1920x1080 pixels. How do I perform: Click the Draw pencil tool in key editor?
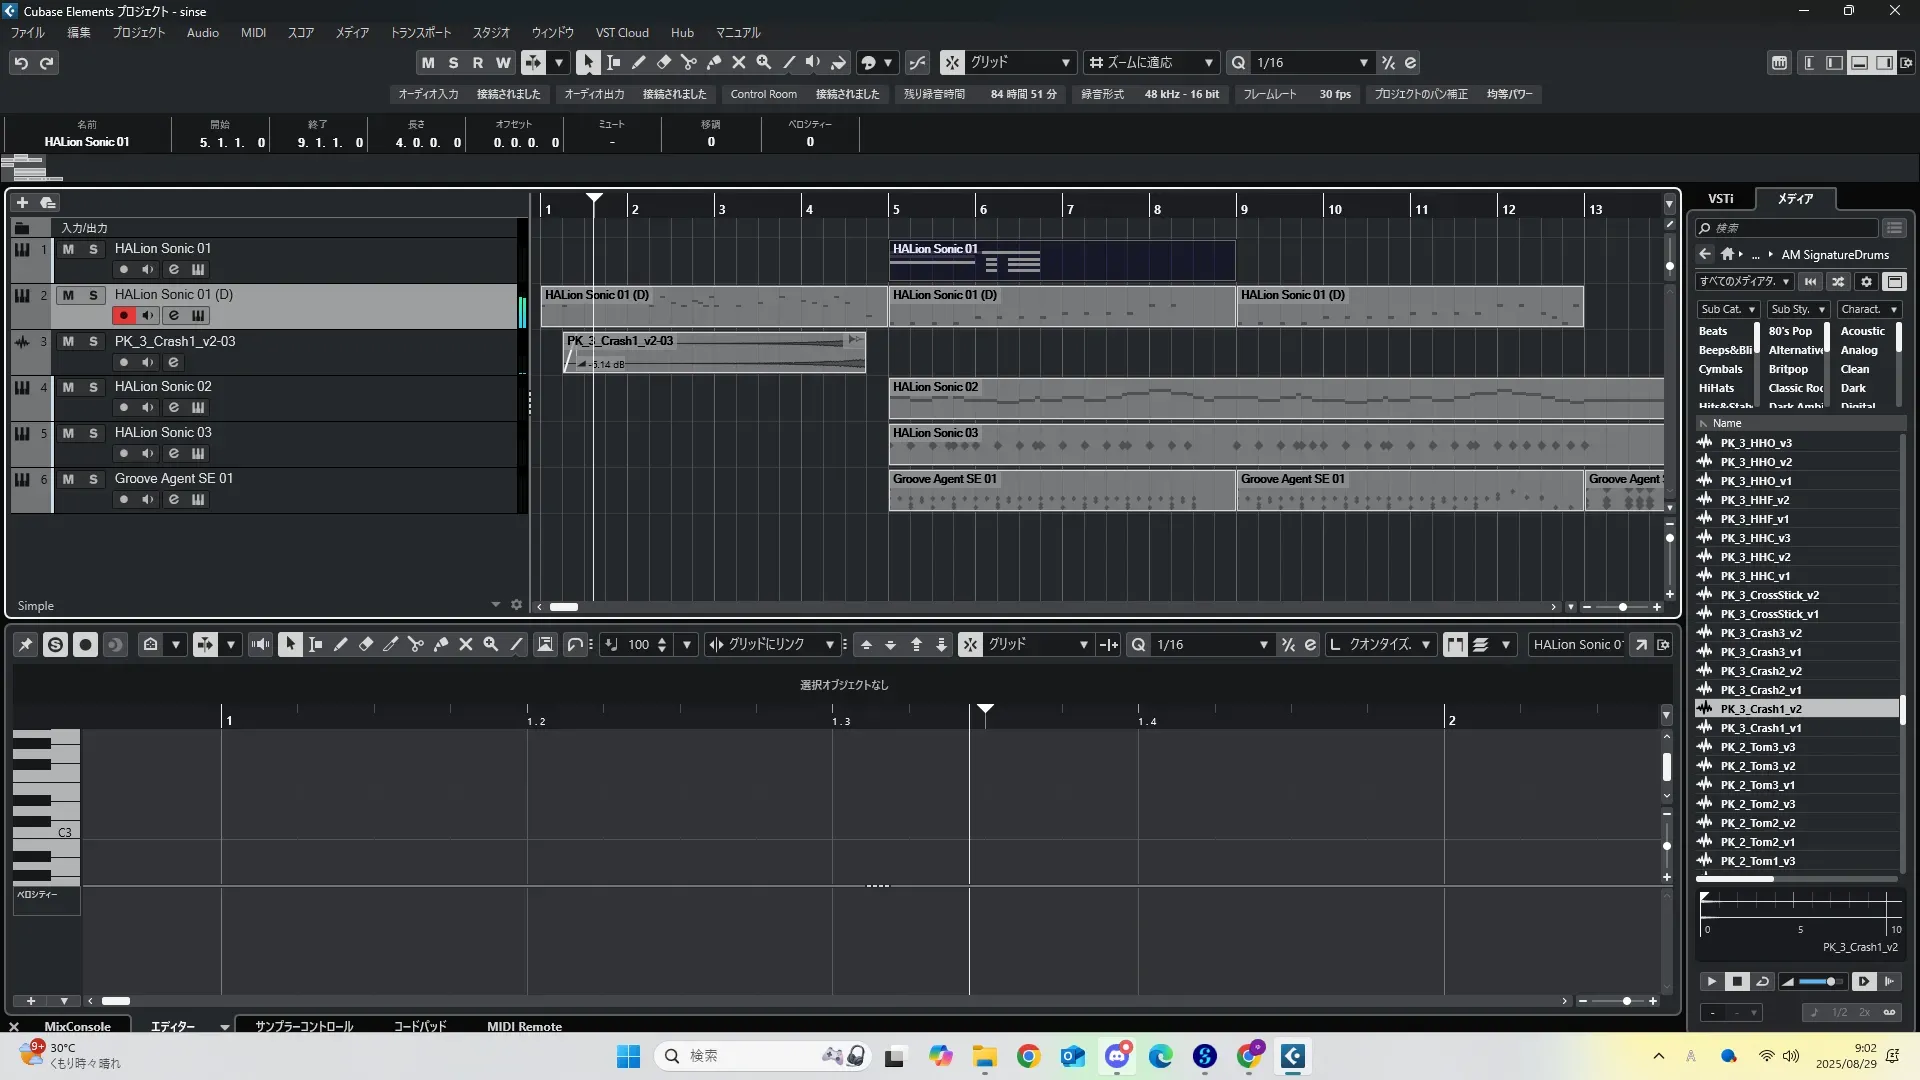pos(341,645)
